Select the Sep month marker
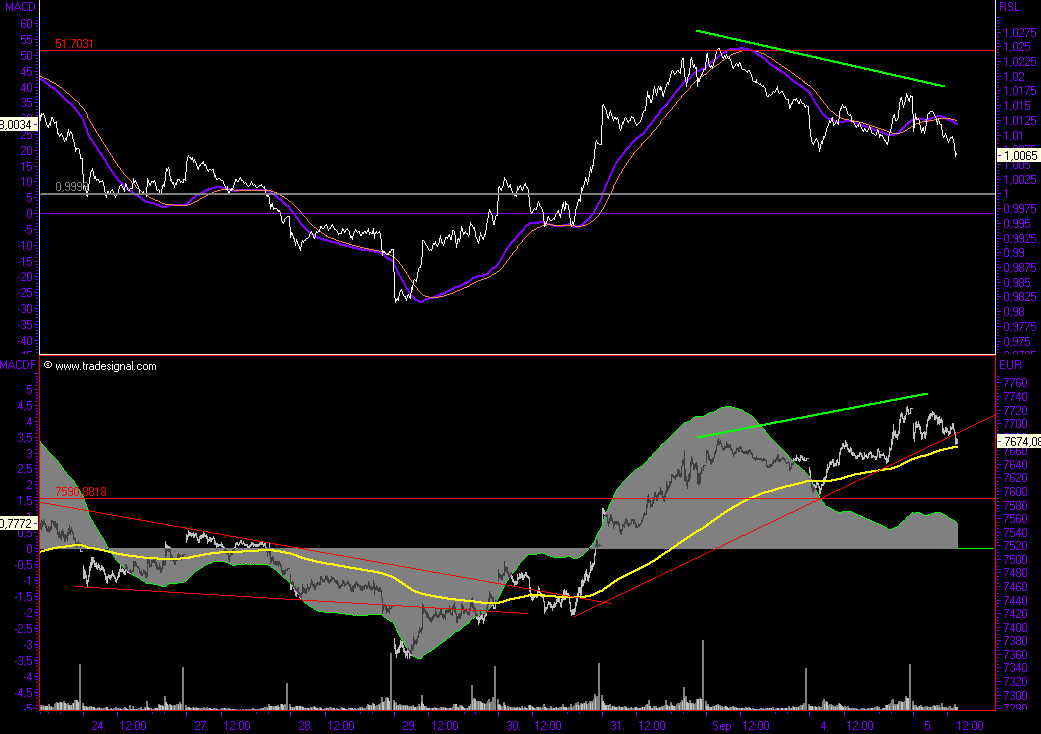Viewport: 1041px width, 734px height. (720, 725)
